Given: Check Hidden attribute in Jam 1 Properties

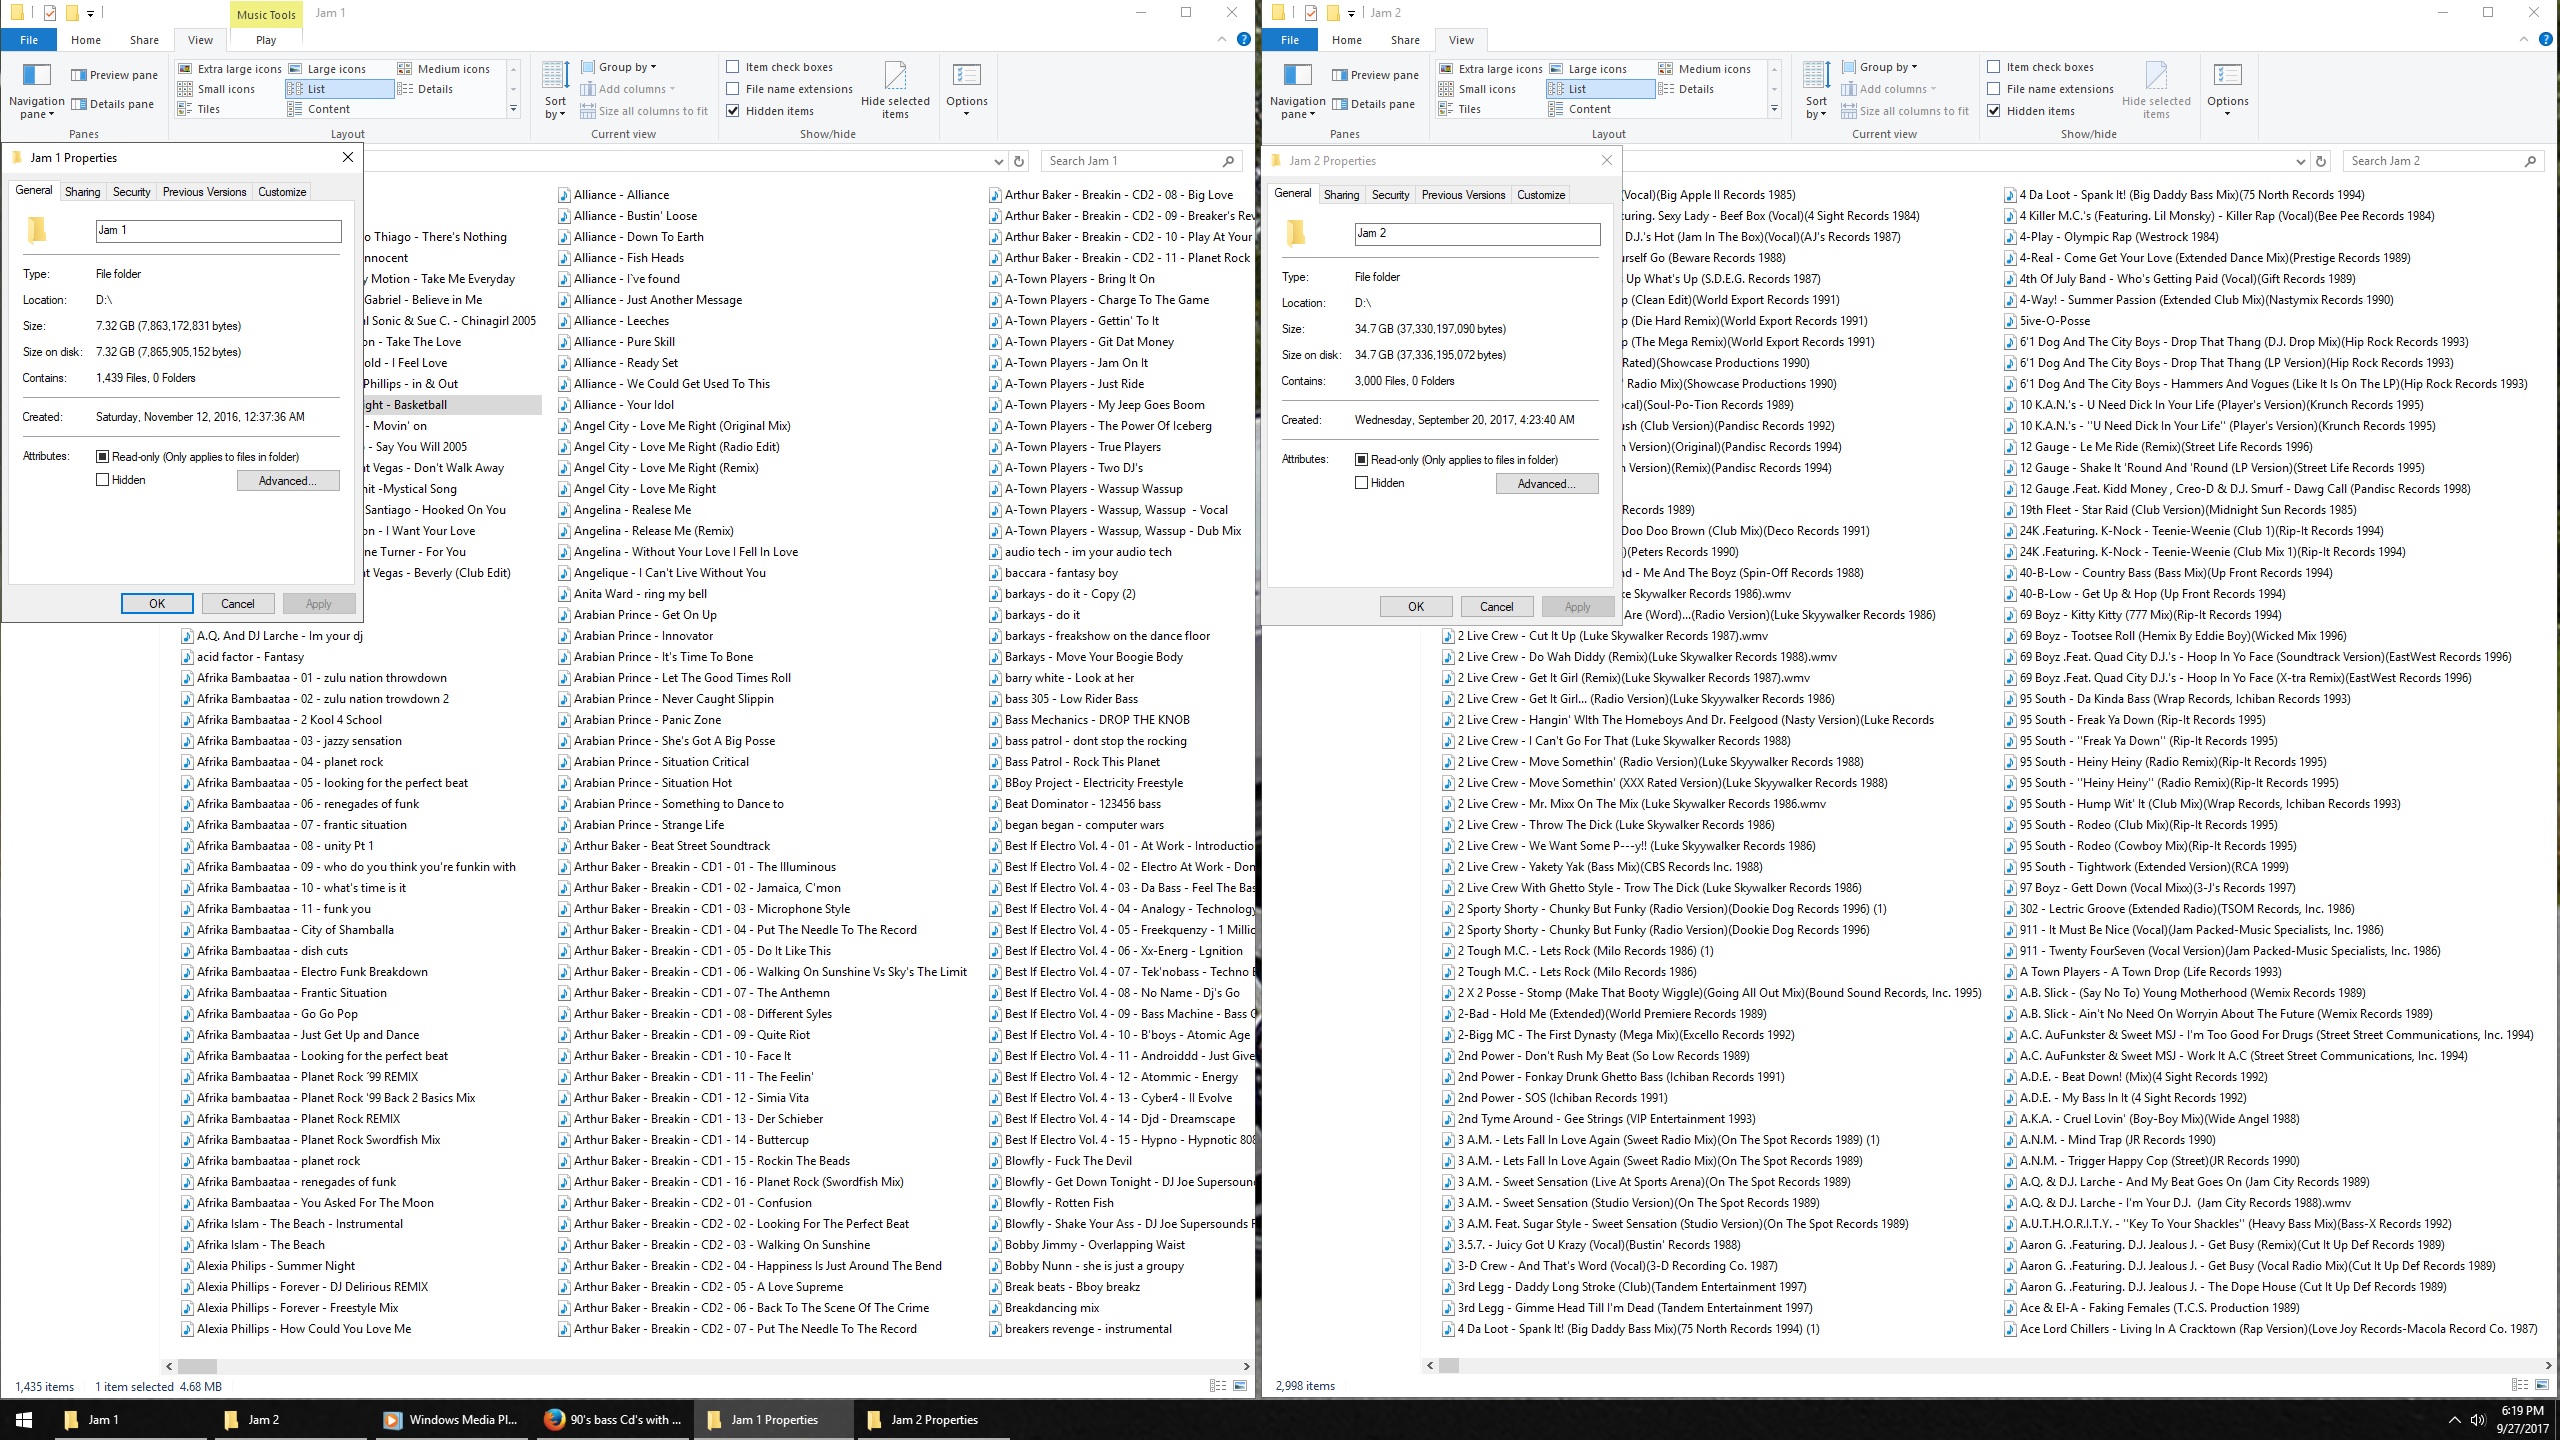Looking at the screenshot, I should coord(102,480).
